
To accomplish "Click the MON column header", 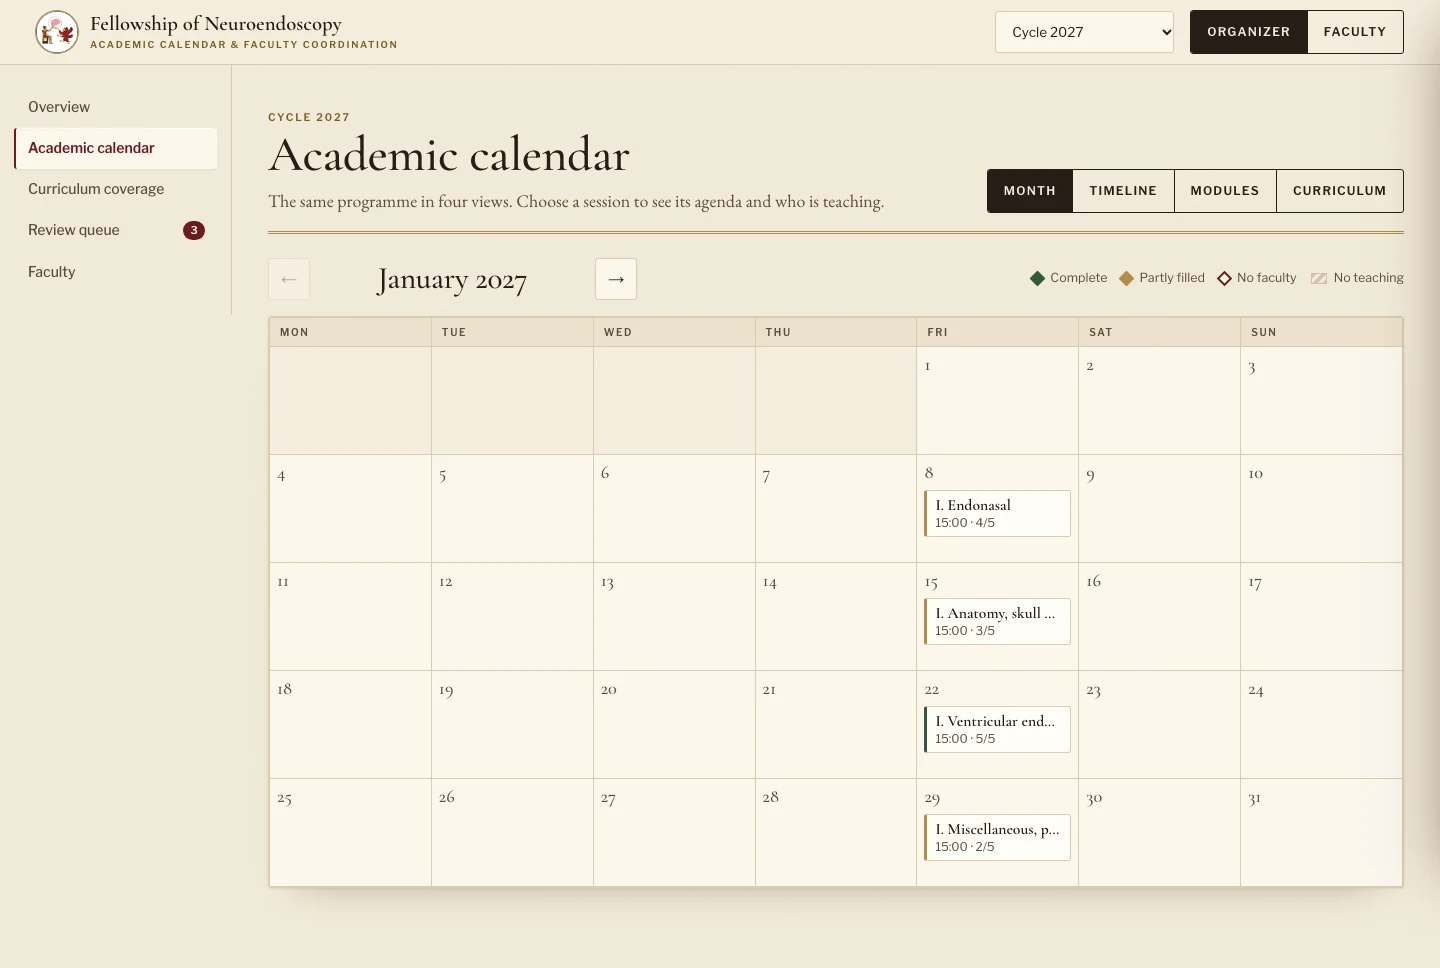I will click(x=350, y=332).
